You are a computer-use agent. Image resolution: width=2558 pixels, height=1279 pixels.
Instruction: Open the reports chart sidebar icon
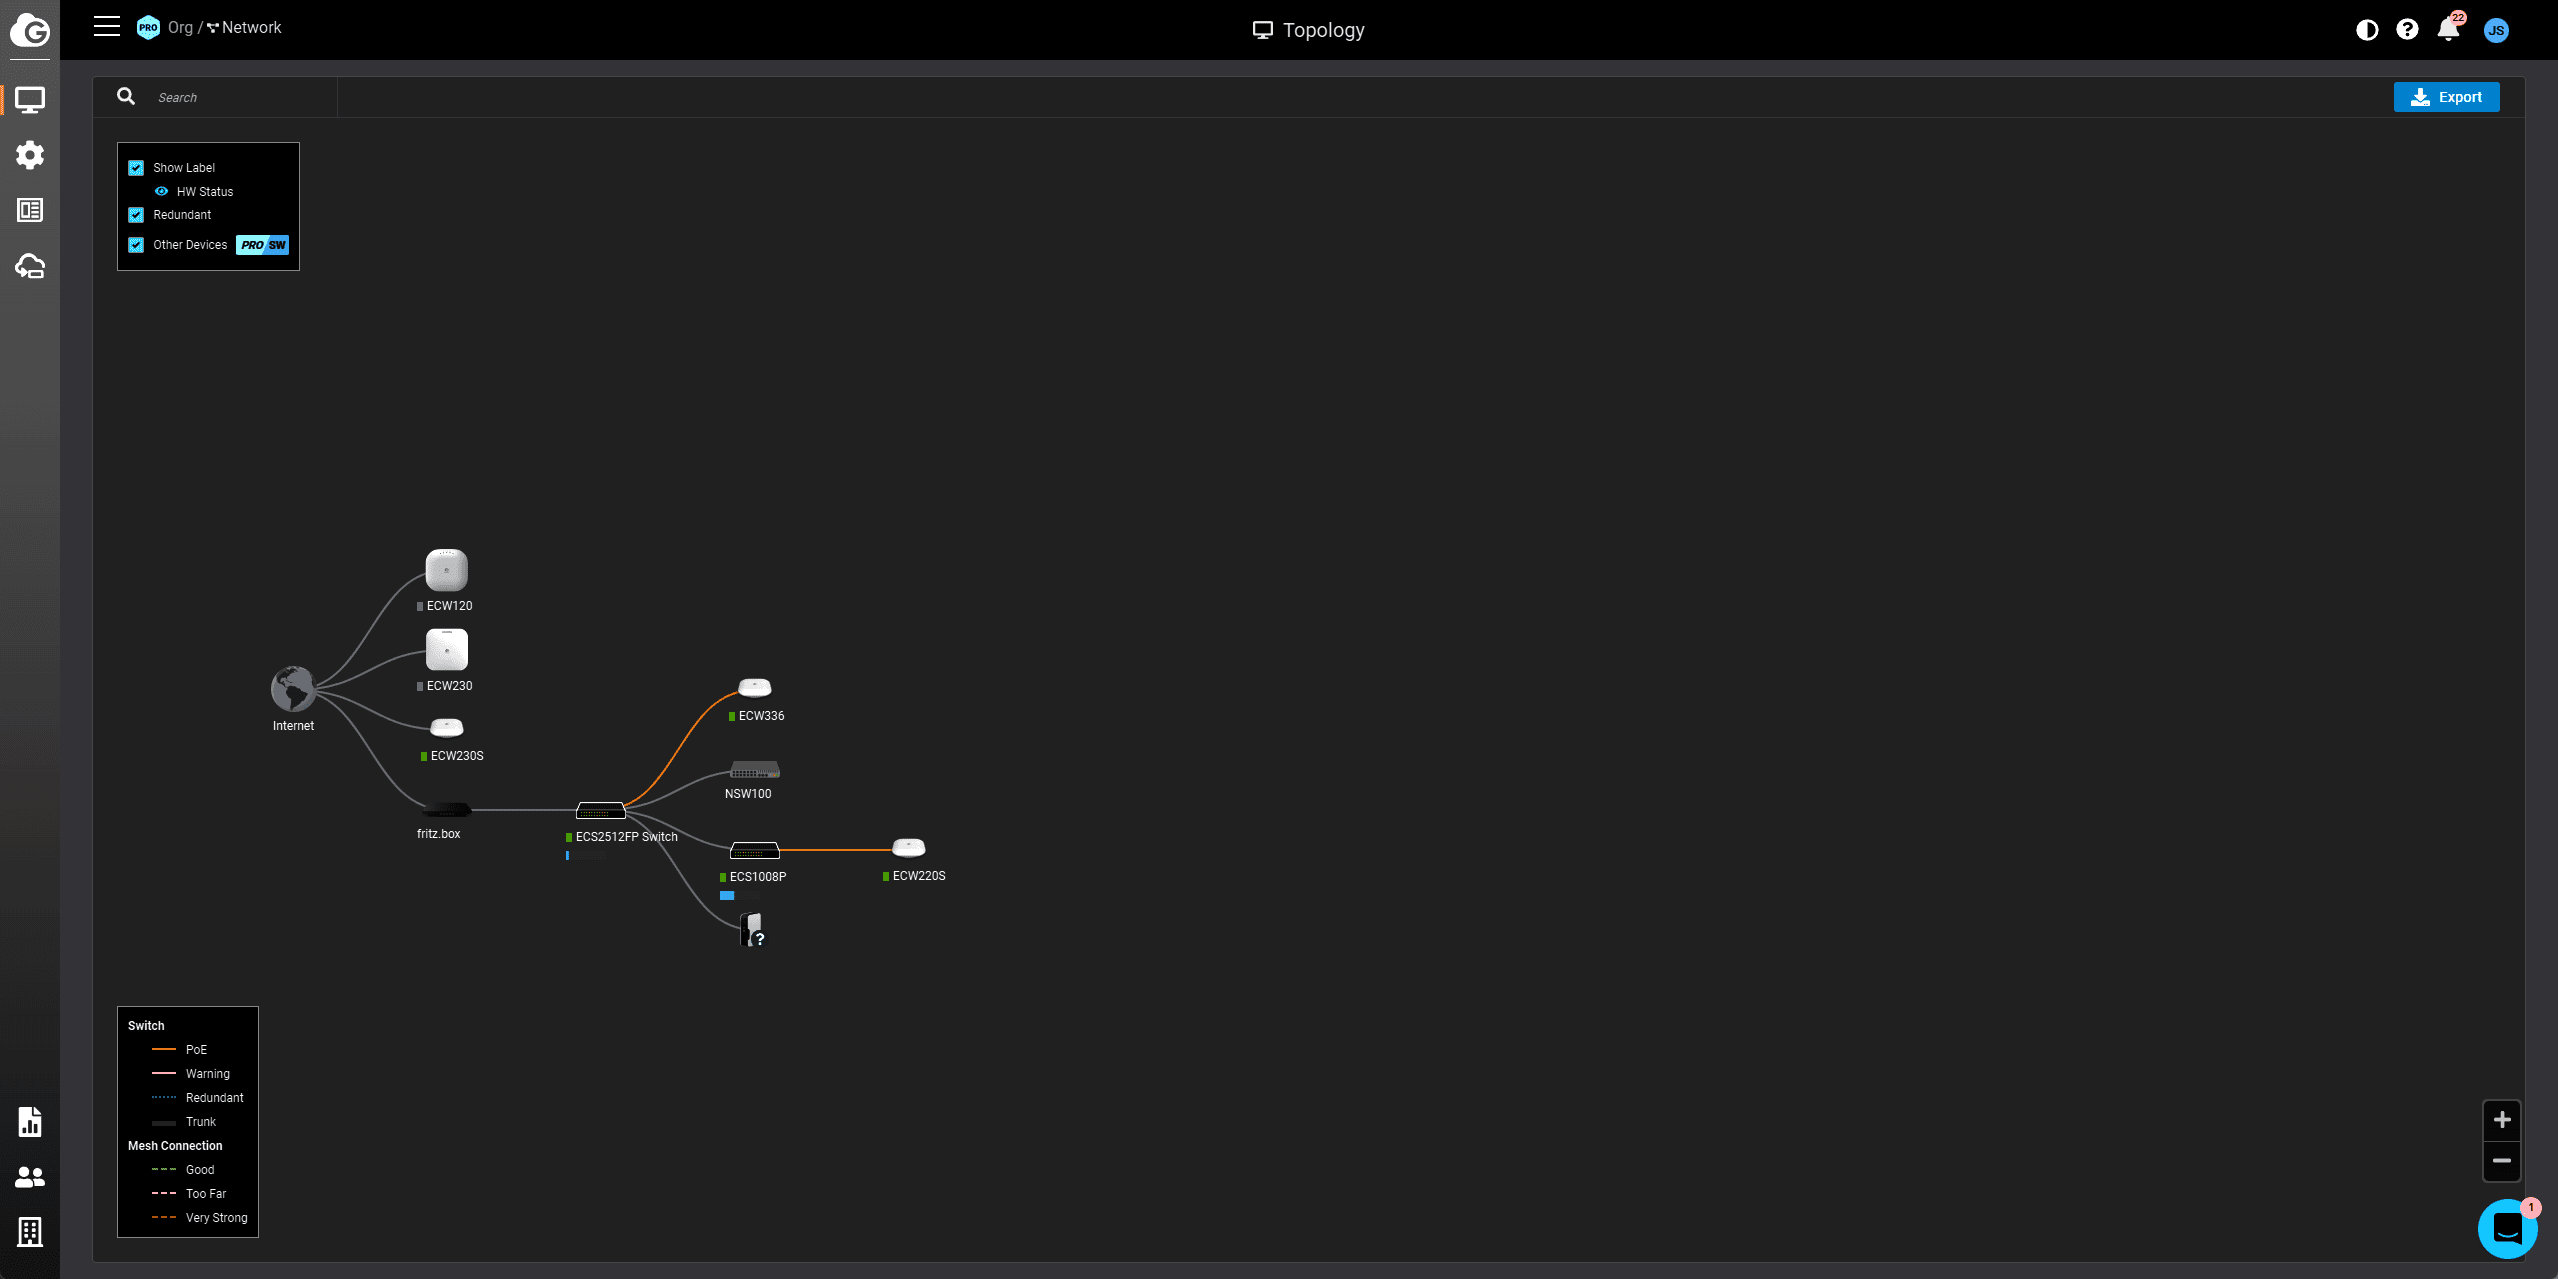(30, 1122)
